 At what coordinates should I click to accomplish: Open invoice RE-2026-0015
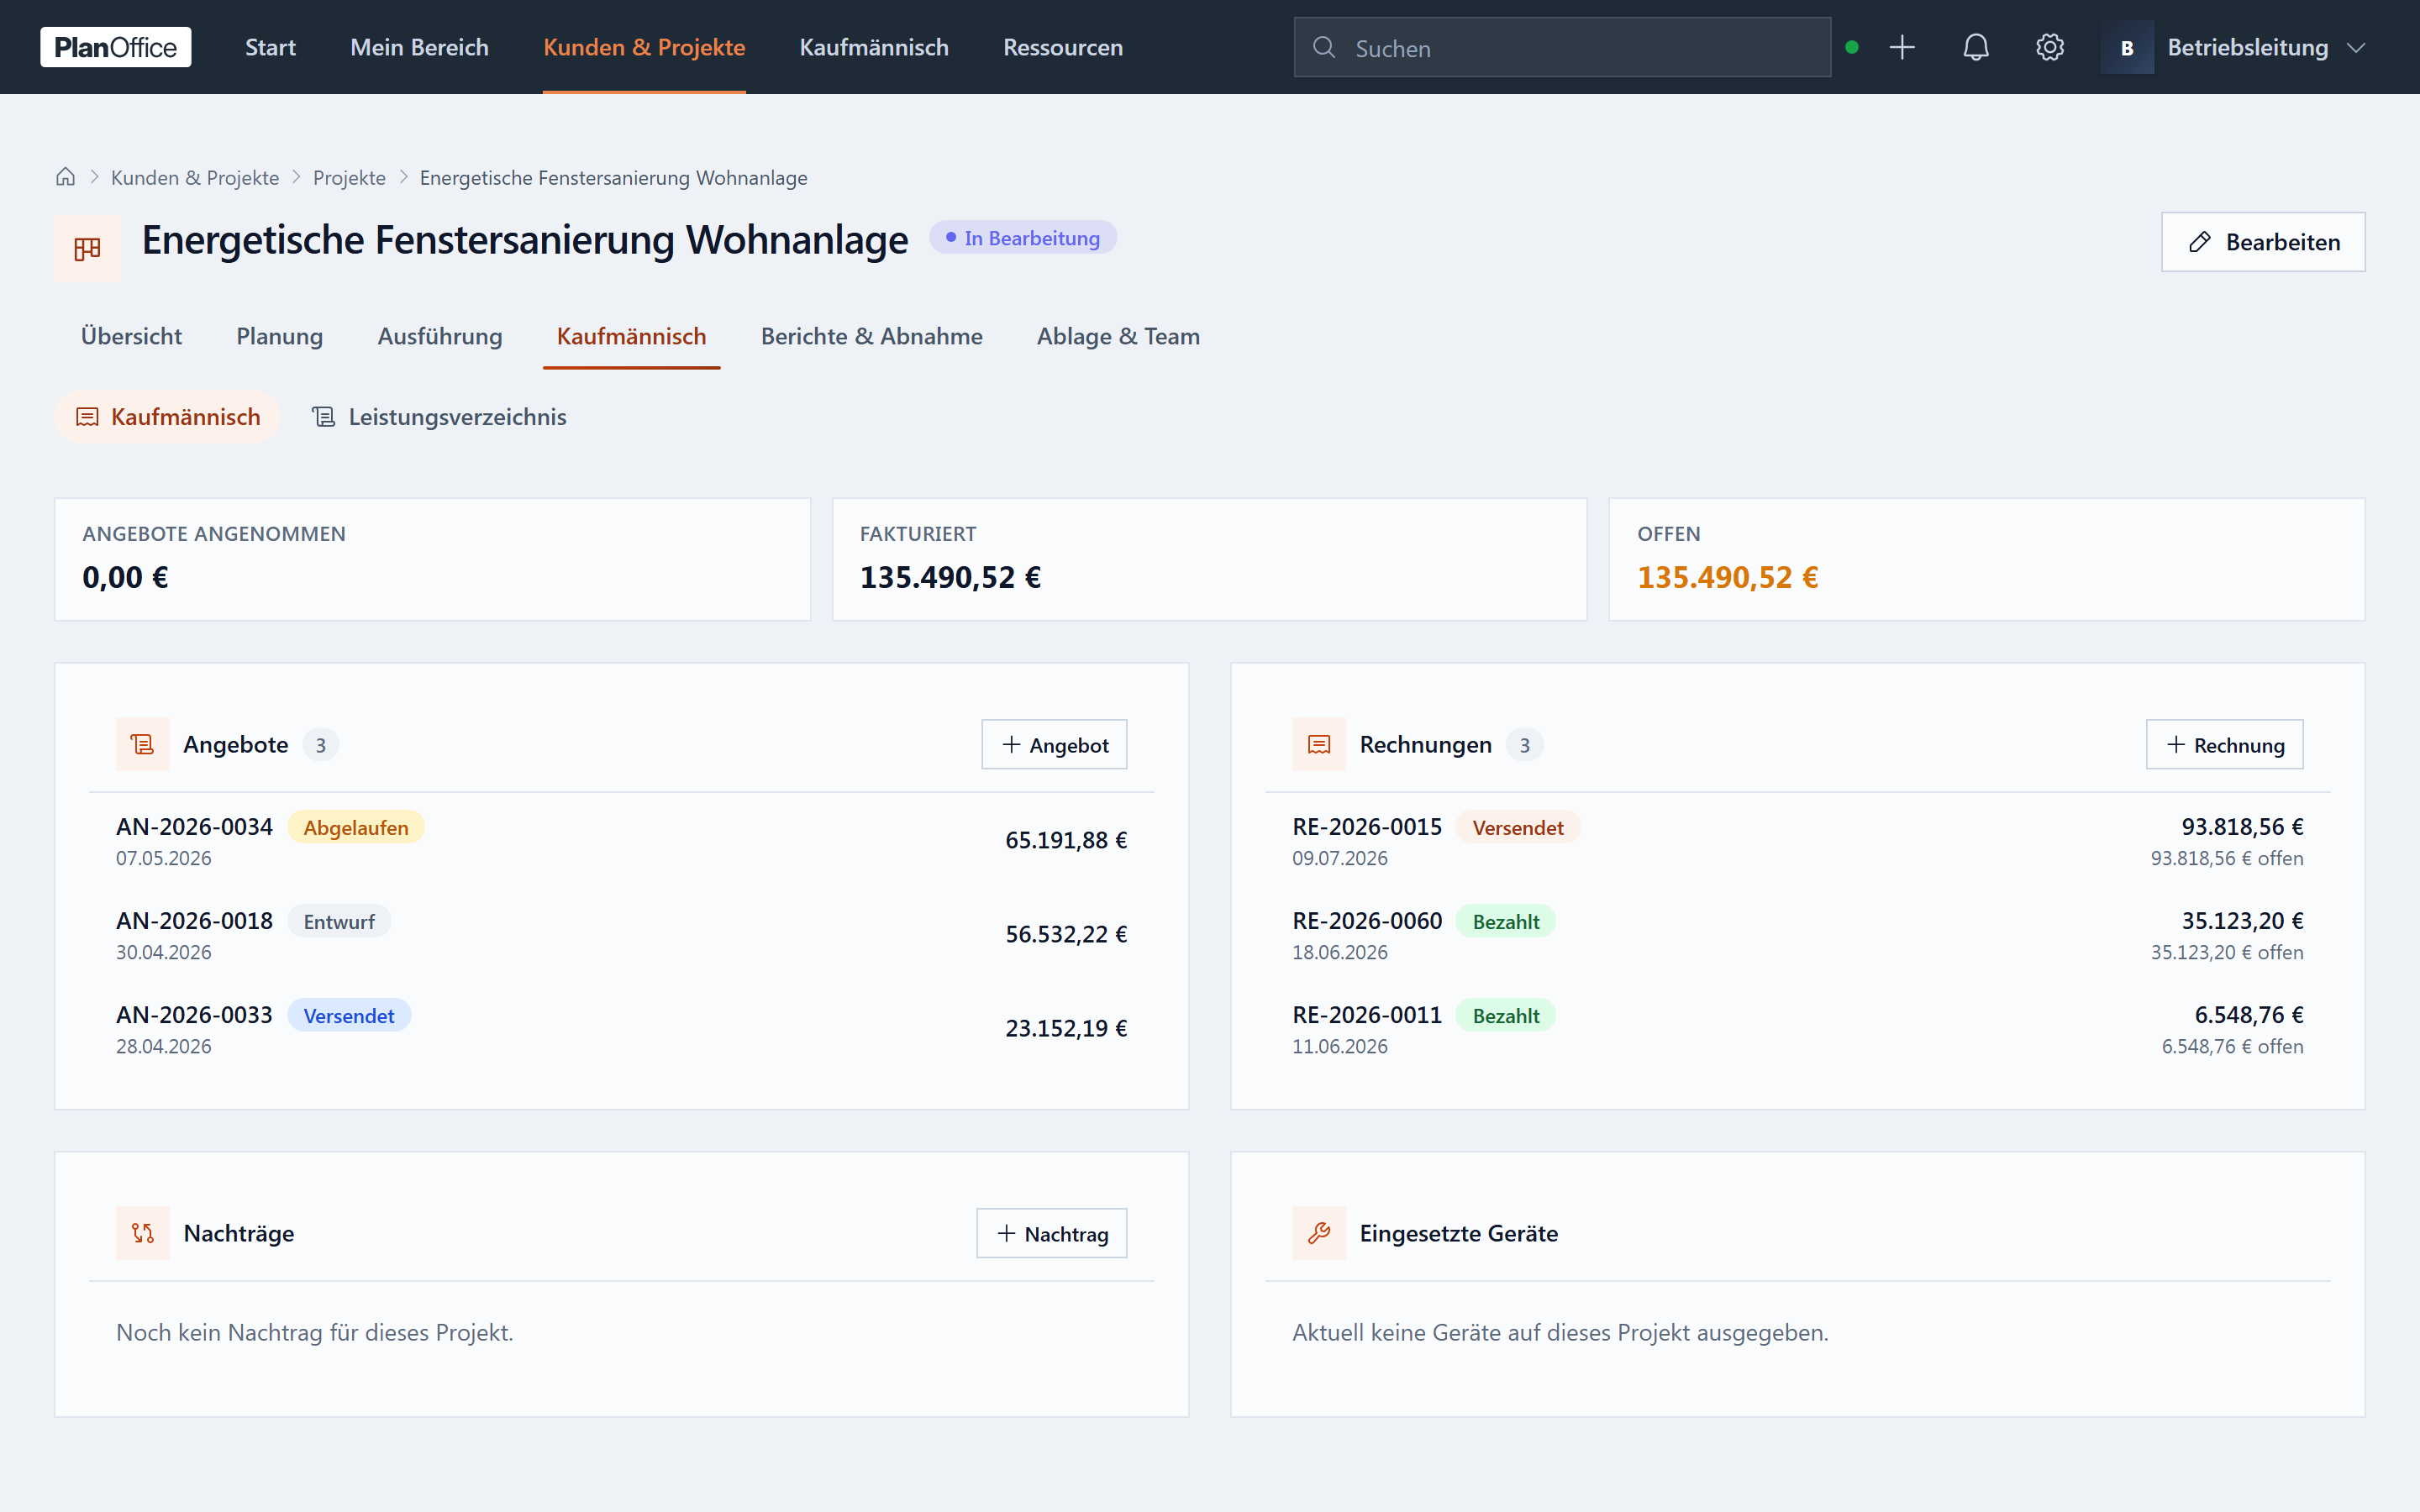pos(1797,841)
